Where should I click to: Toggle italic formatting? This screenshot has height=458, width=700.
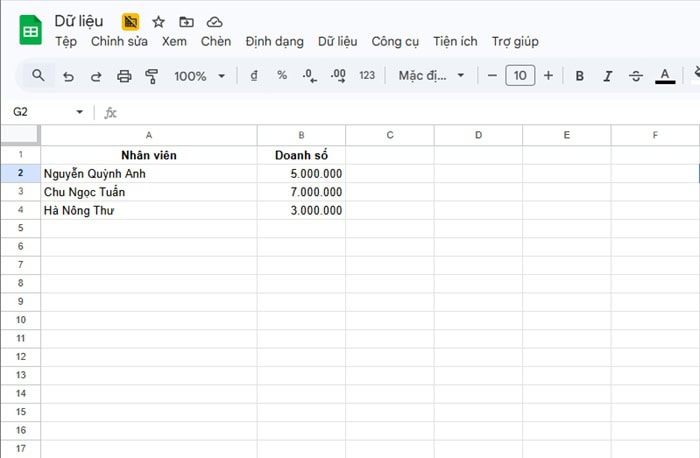click(607, 76)
